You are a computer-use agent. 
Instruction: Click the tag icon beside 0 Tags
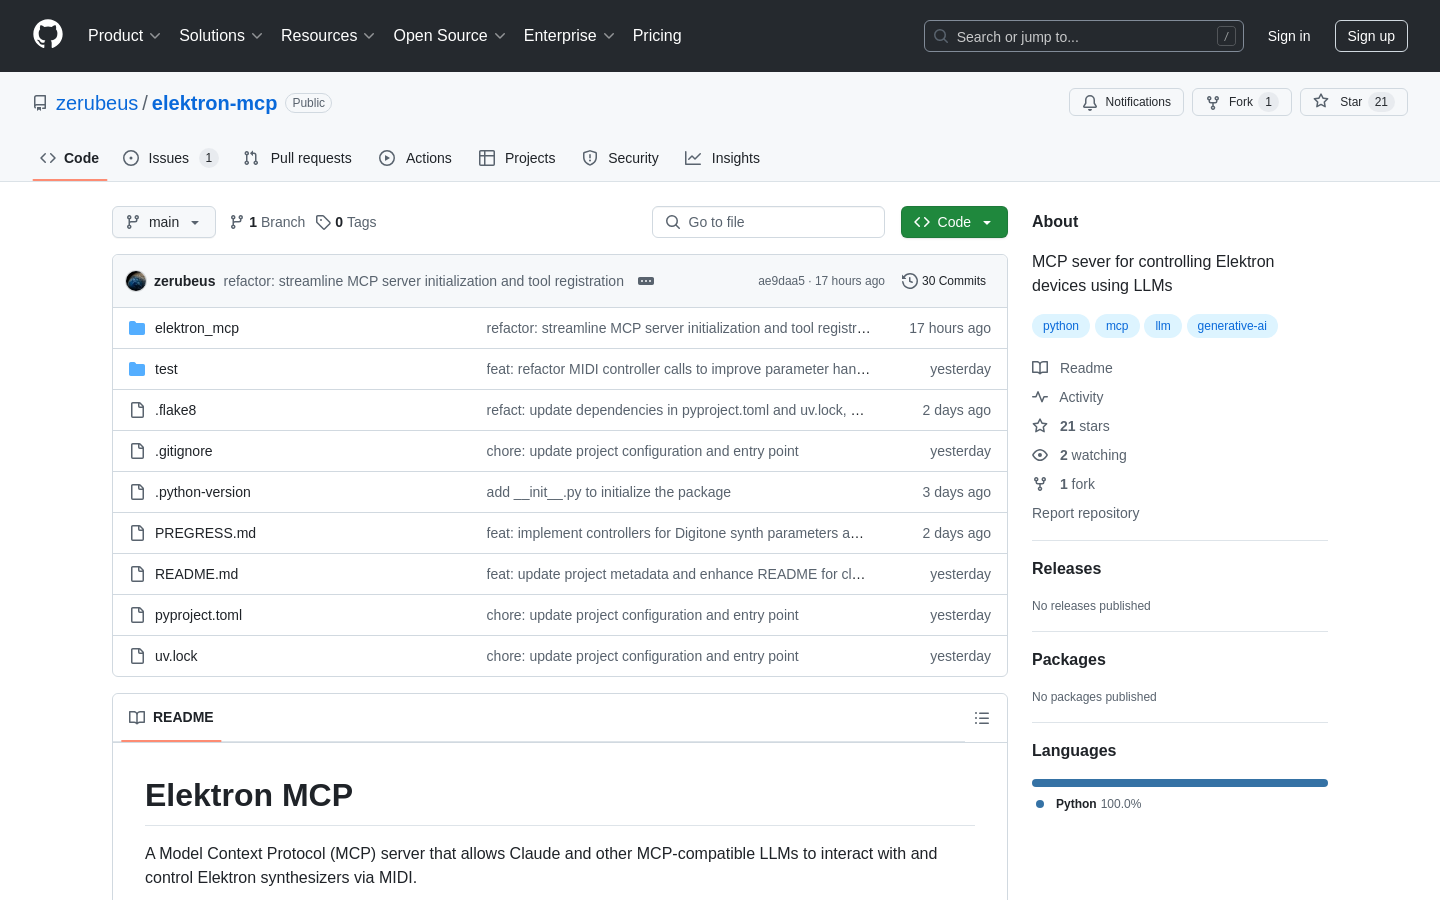[x=323, y=222]
